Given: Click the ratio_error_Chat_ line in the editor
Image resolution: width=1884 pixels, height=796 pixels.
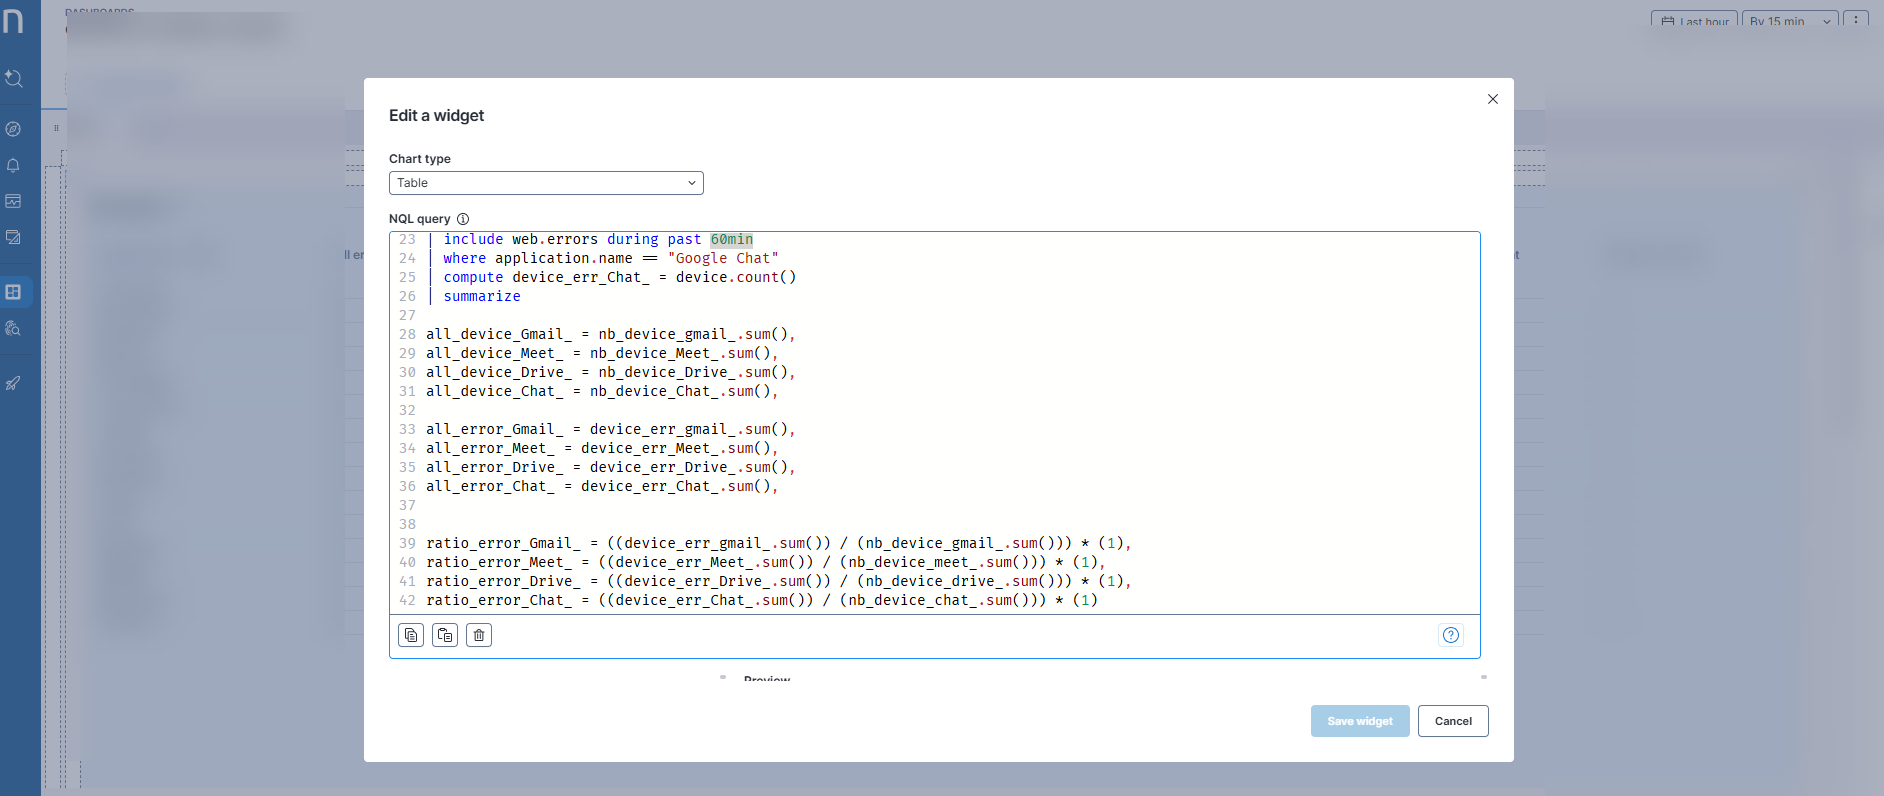Looking at the screenshot, I should pos(762,600).
